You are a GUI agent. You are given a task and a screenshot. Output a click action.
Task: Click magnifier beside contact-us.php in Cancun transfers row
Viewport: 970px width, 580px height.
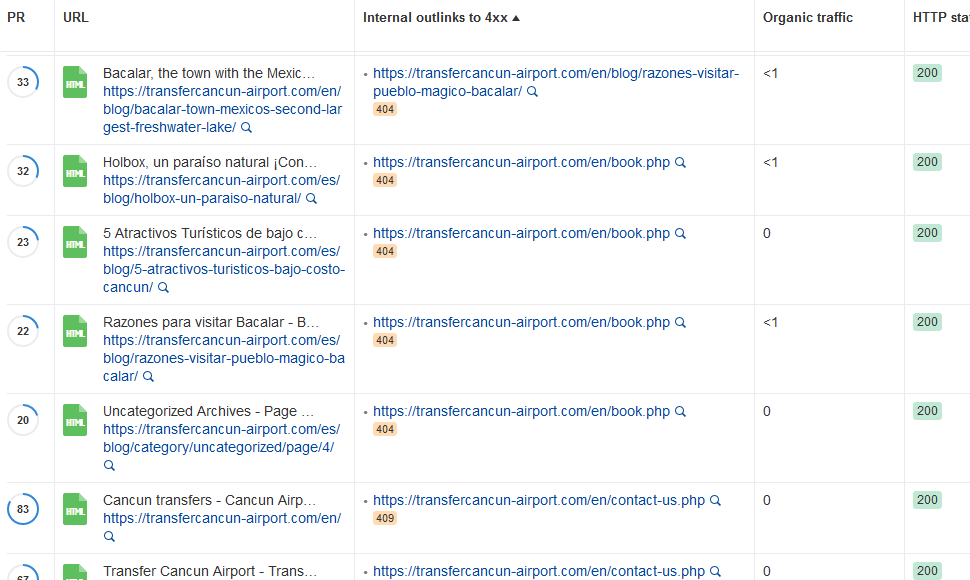pyautogui.click(x=715, y=501)
